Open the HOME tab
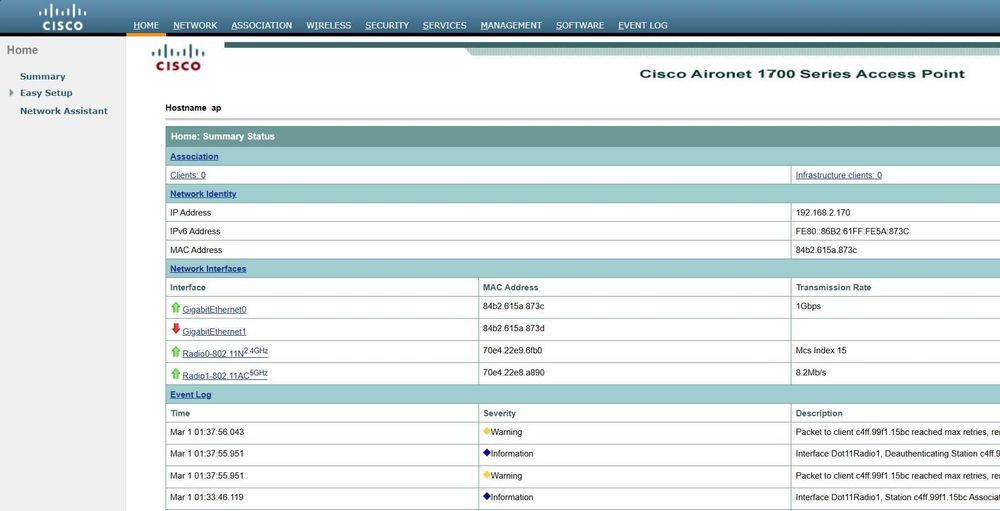Screen dimensions: 1000x511 pyautogui.click(x=146, y=26)
